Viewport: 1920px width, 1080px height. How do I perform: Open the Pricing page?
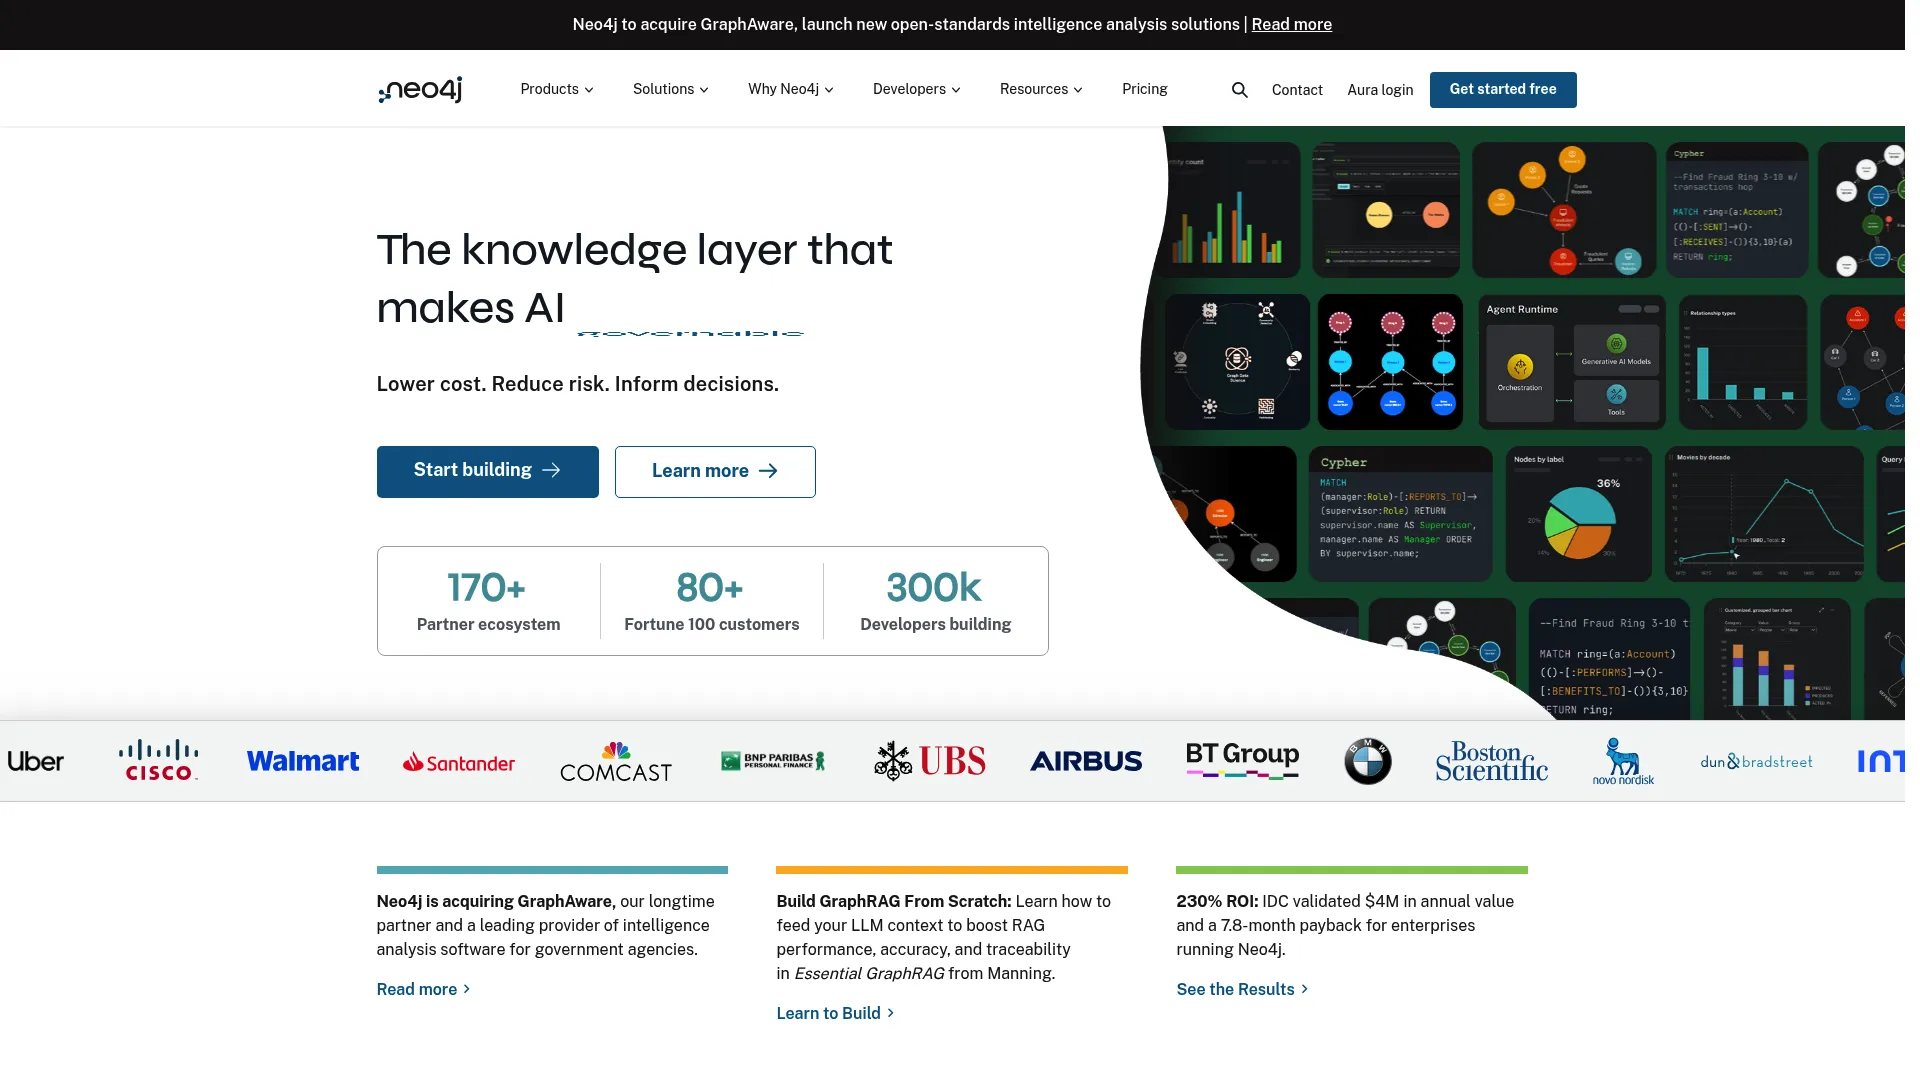coord(1145,90)
